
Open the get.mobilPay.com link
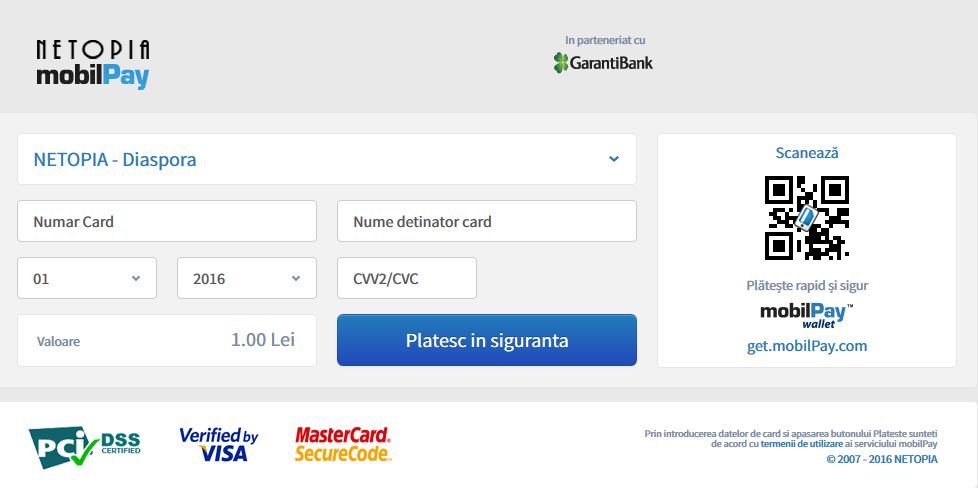click(806, 346)
